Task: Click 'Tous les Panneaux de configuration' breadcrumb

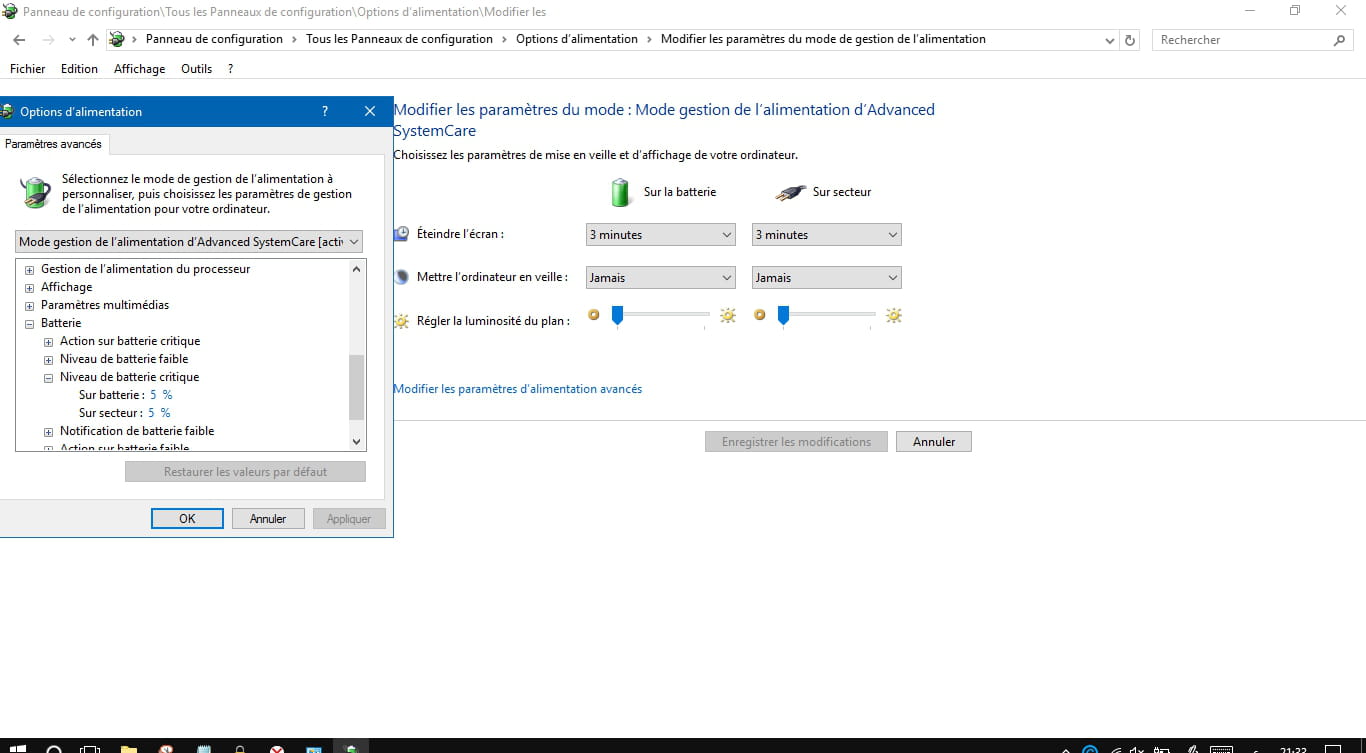Action: 399,40
